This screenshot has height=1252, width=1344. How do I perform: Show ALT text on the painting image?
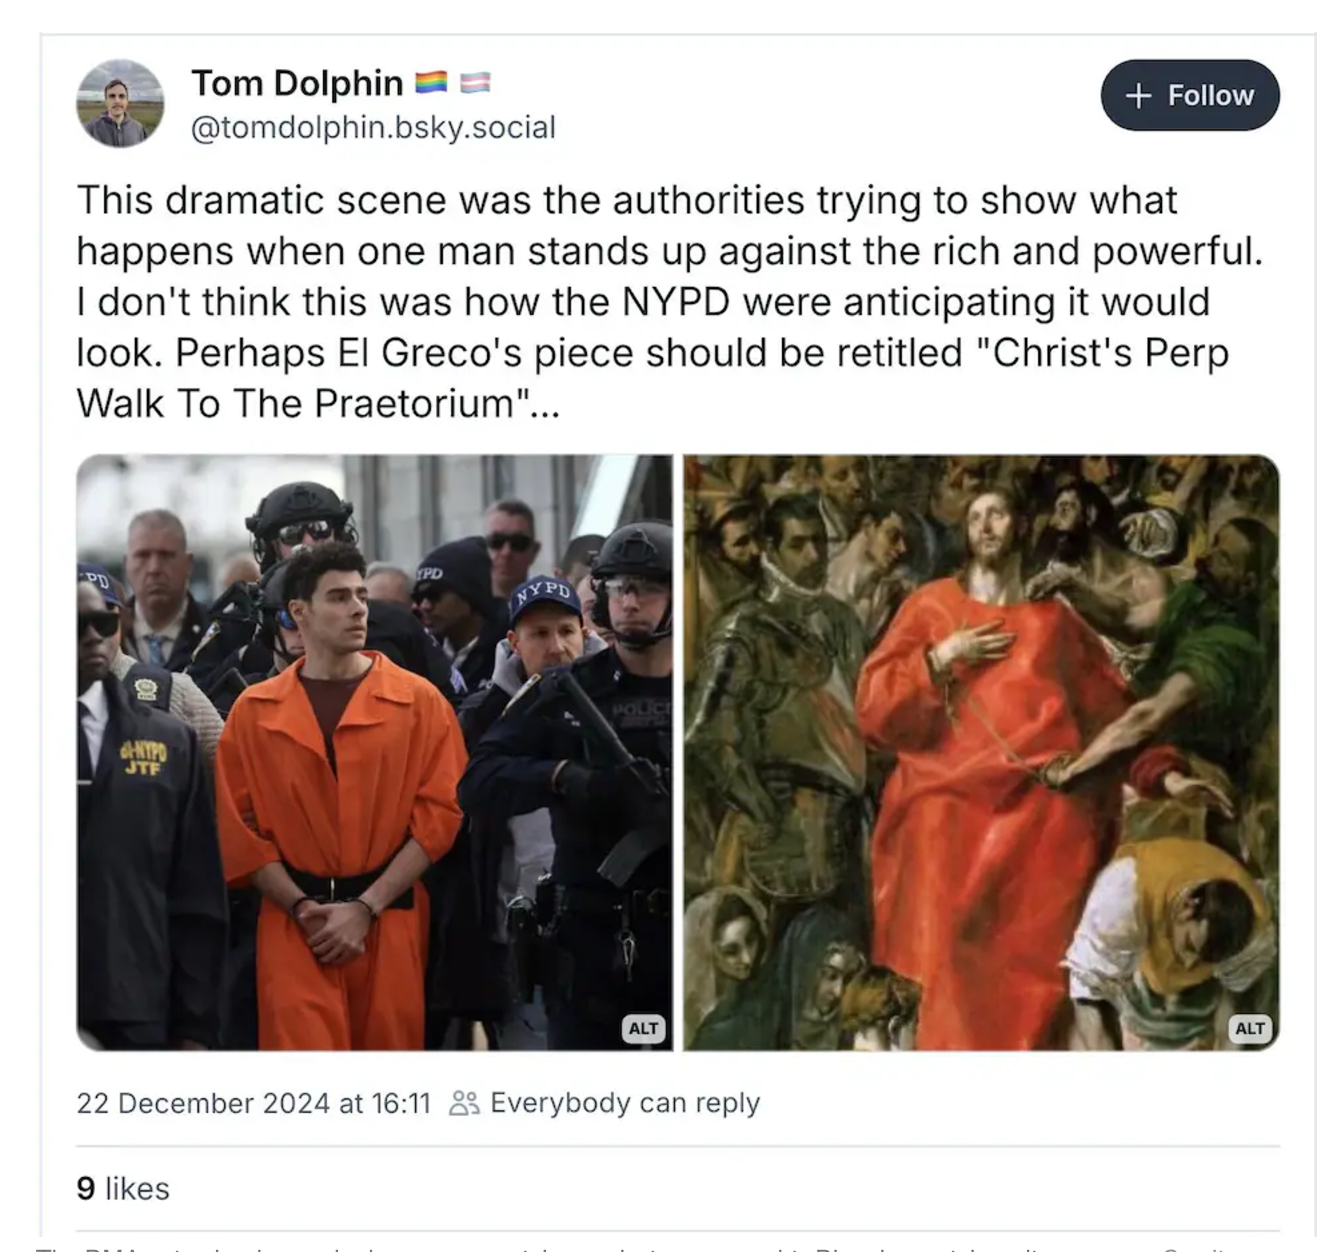pos(1250,1028)
